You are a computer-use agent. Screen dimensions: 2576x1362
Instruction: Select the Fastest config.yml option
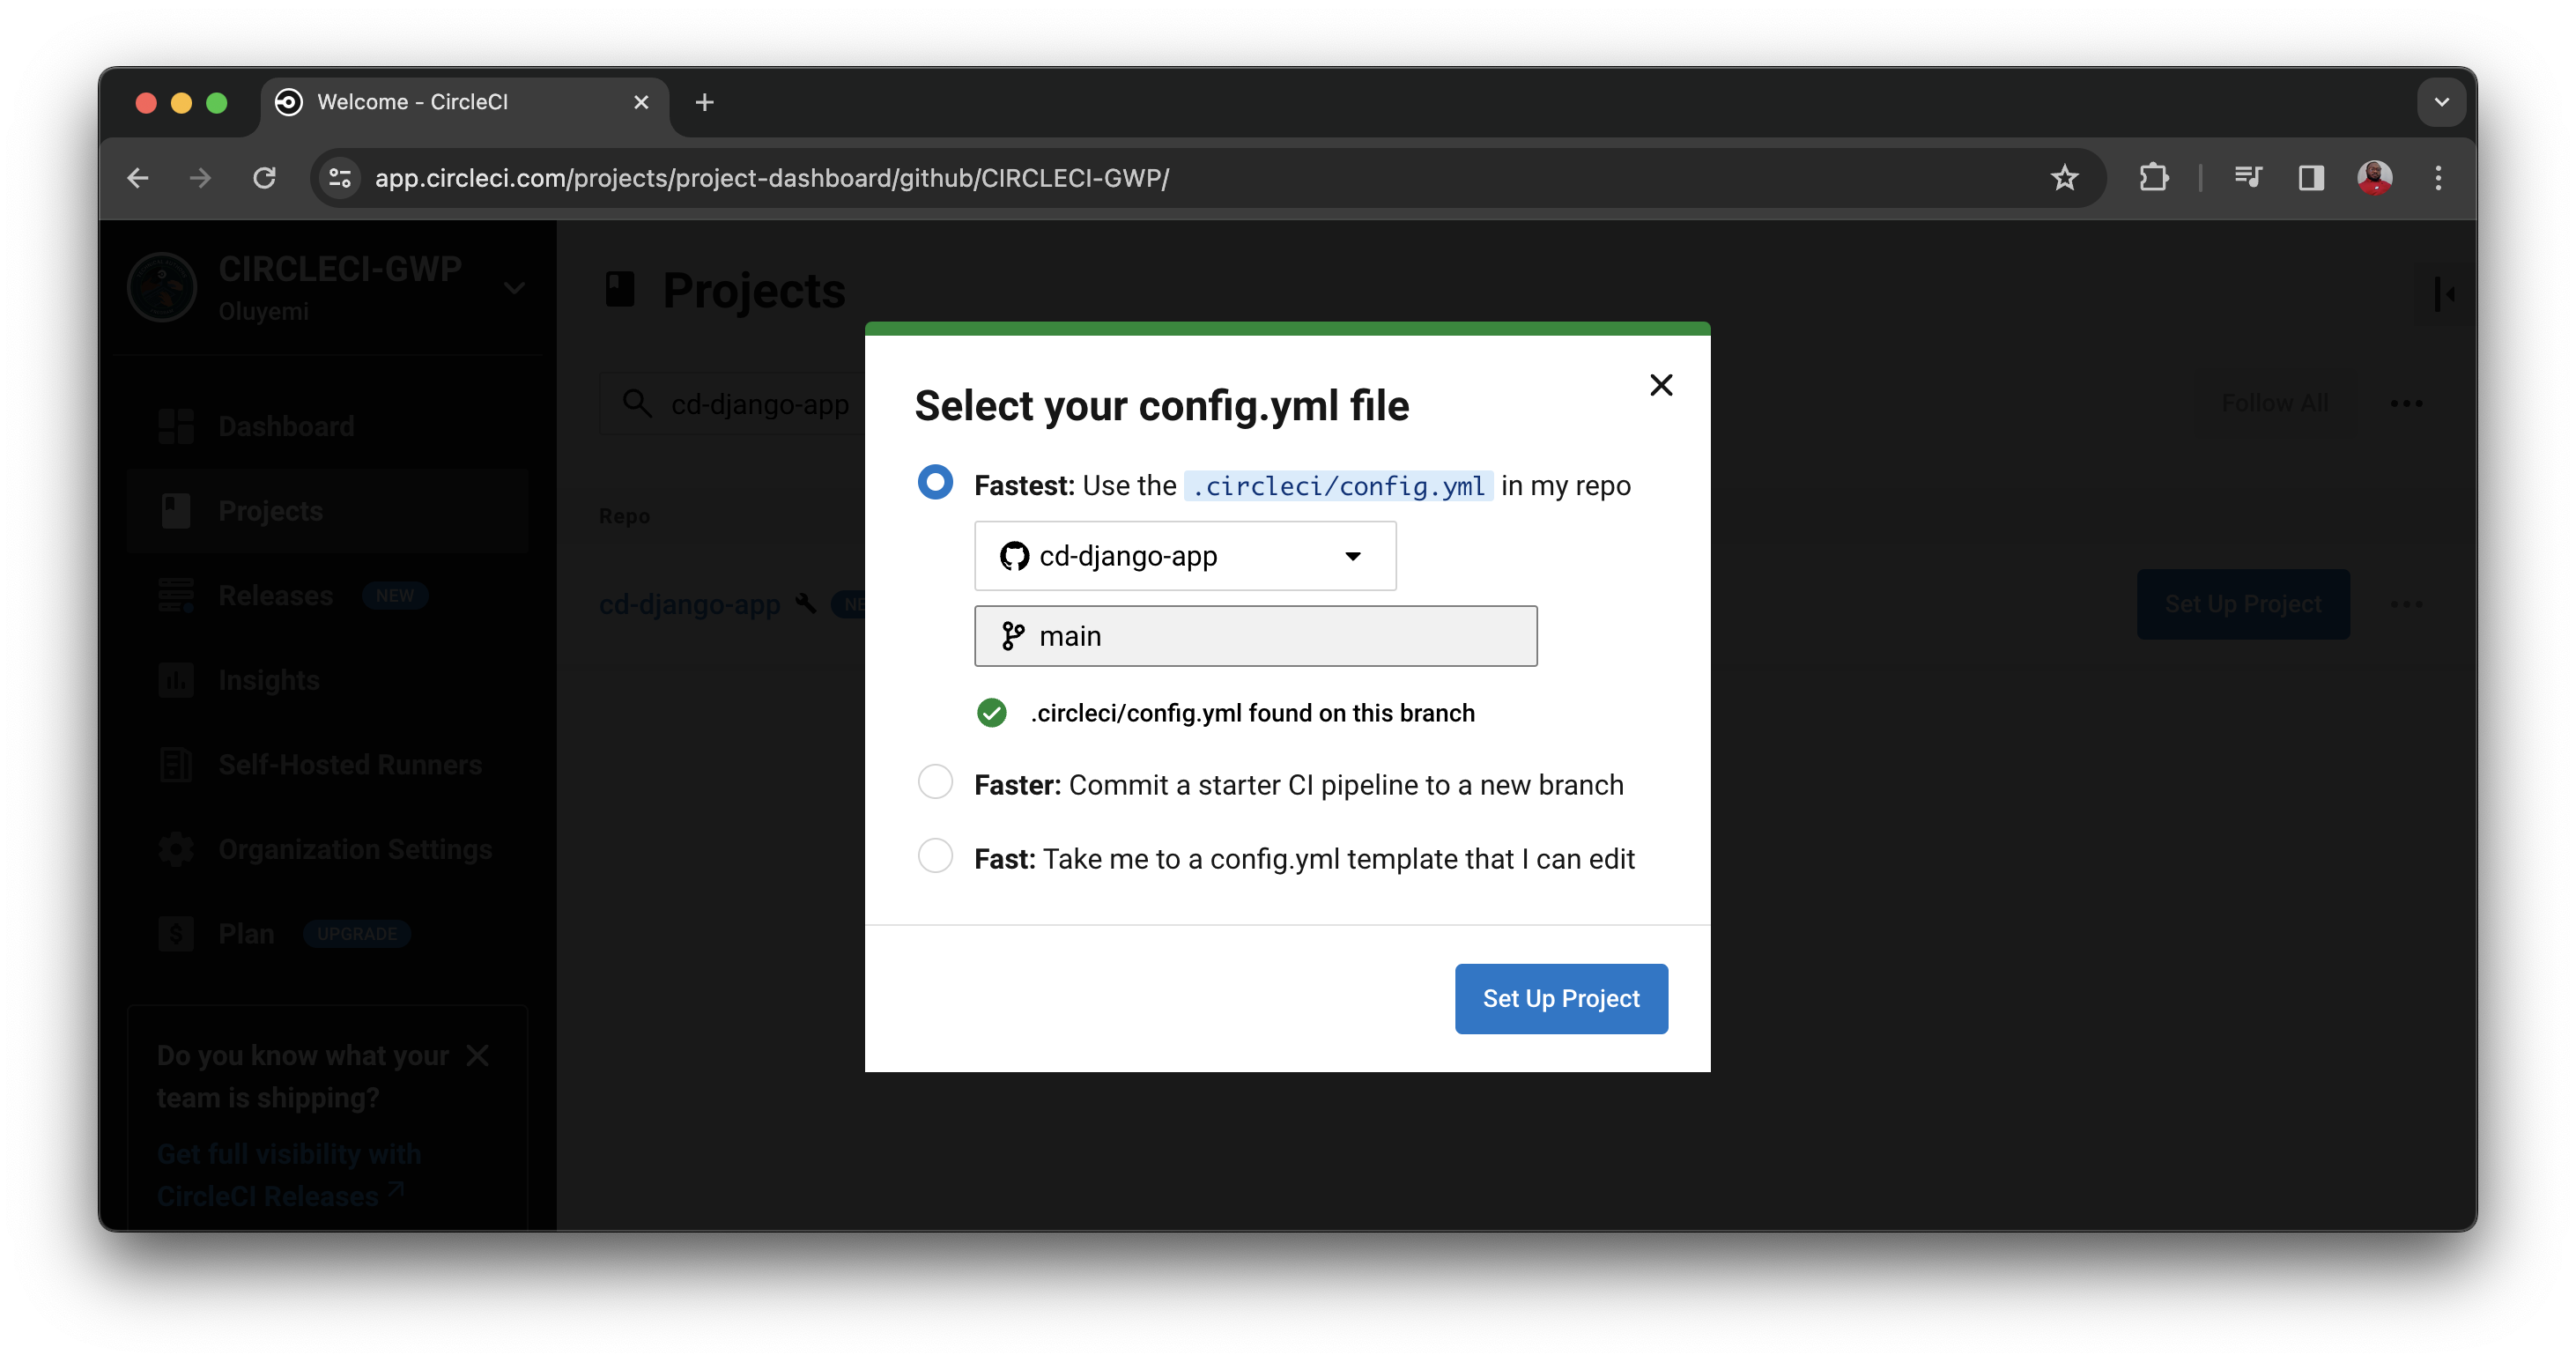[935, 482]
